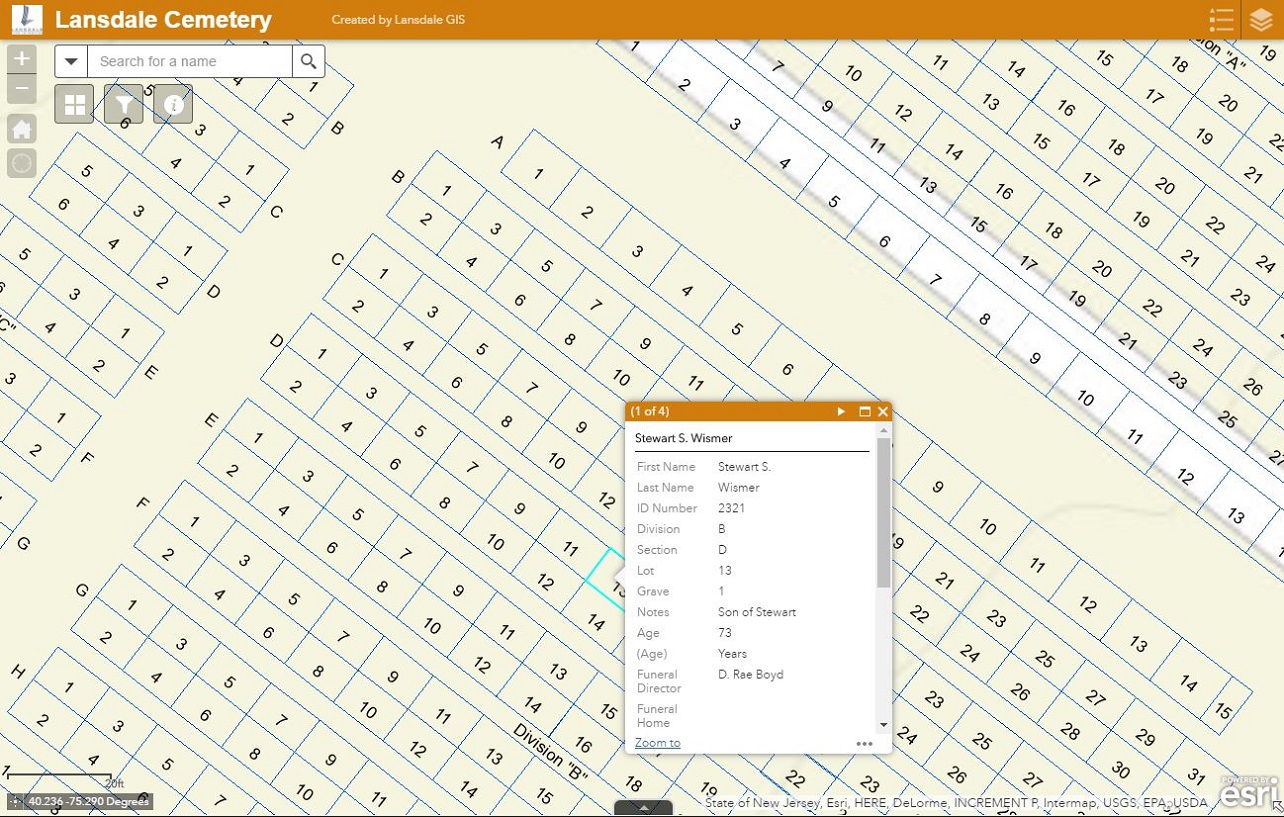Open the Legend icon in the header

pos(1222,19)
